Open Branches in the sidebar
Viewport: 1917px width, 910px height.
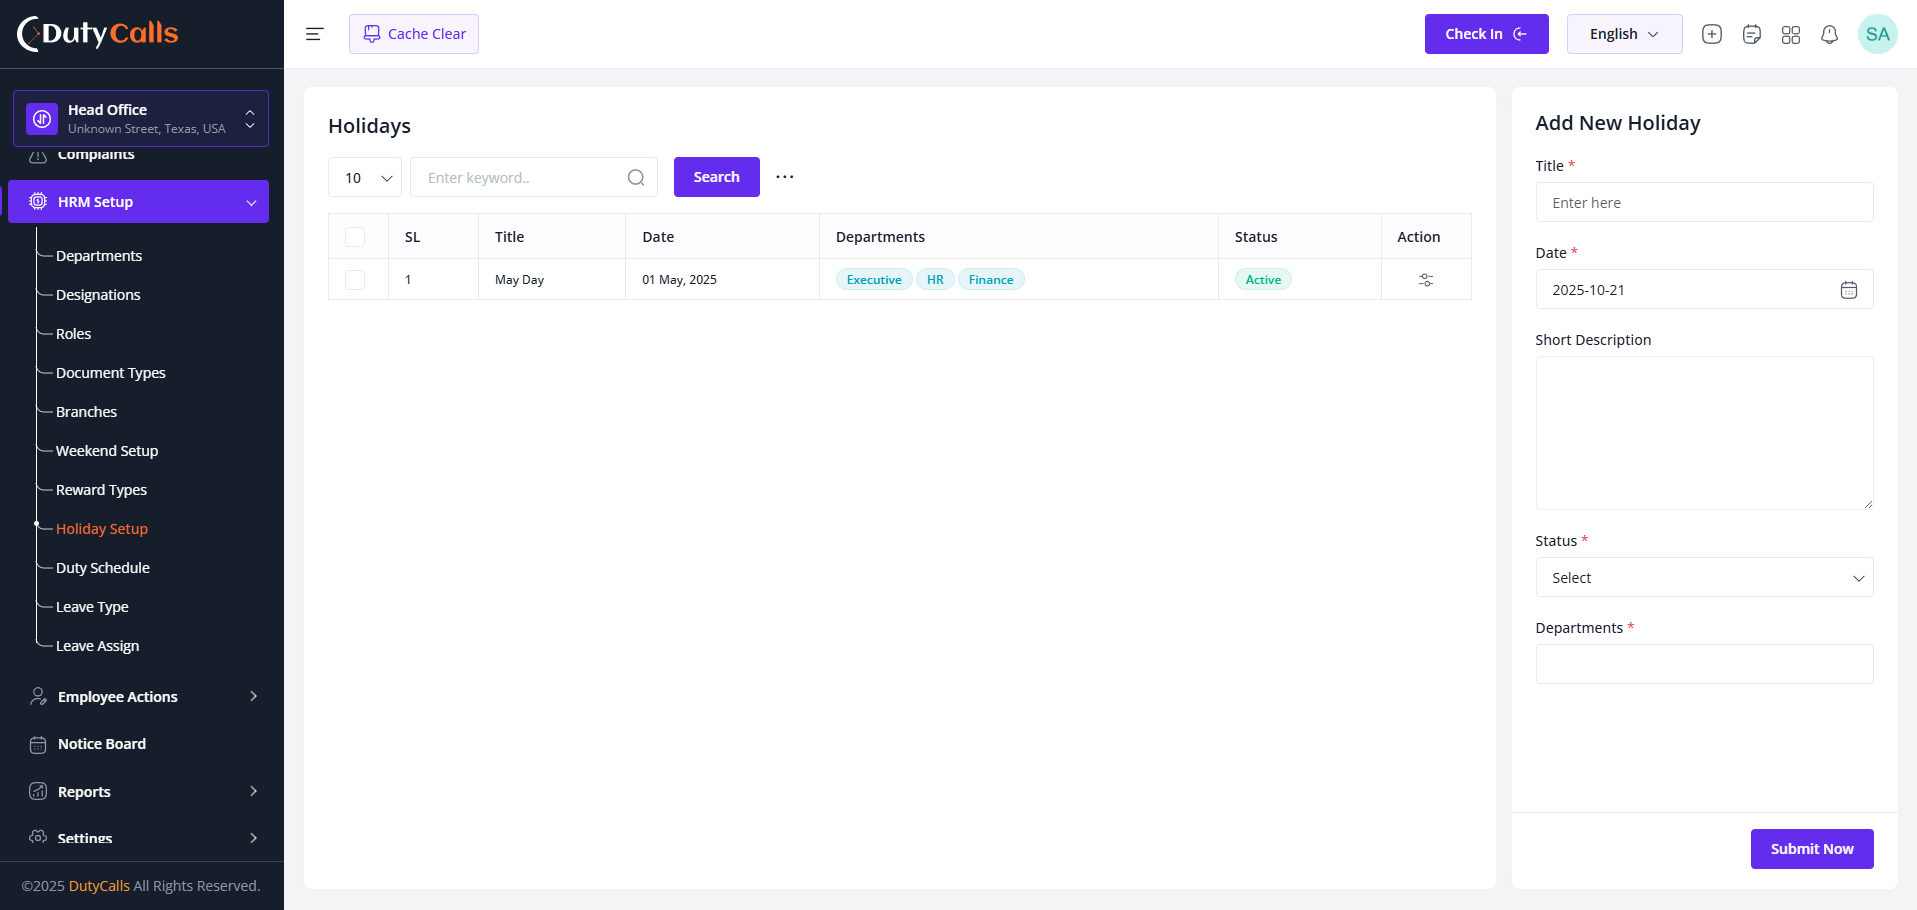coord(87,412)
